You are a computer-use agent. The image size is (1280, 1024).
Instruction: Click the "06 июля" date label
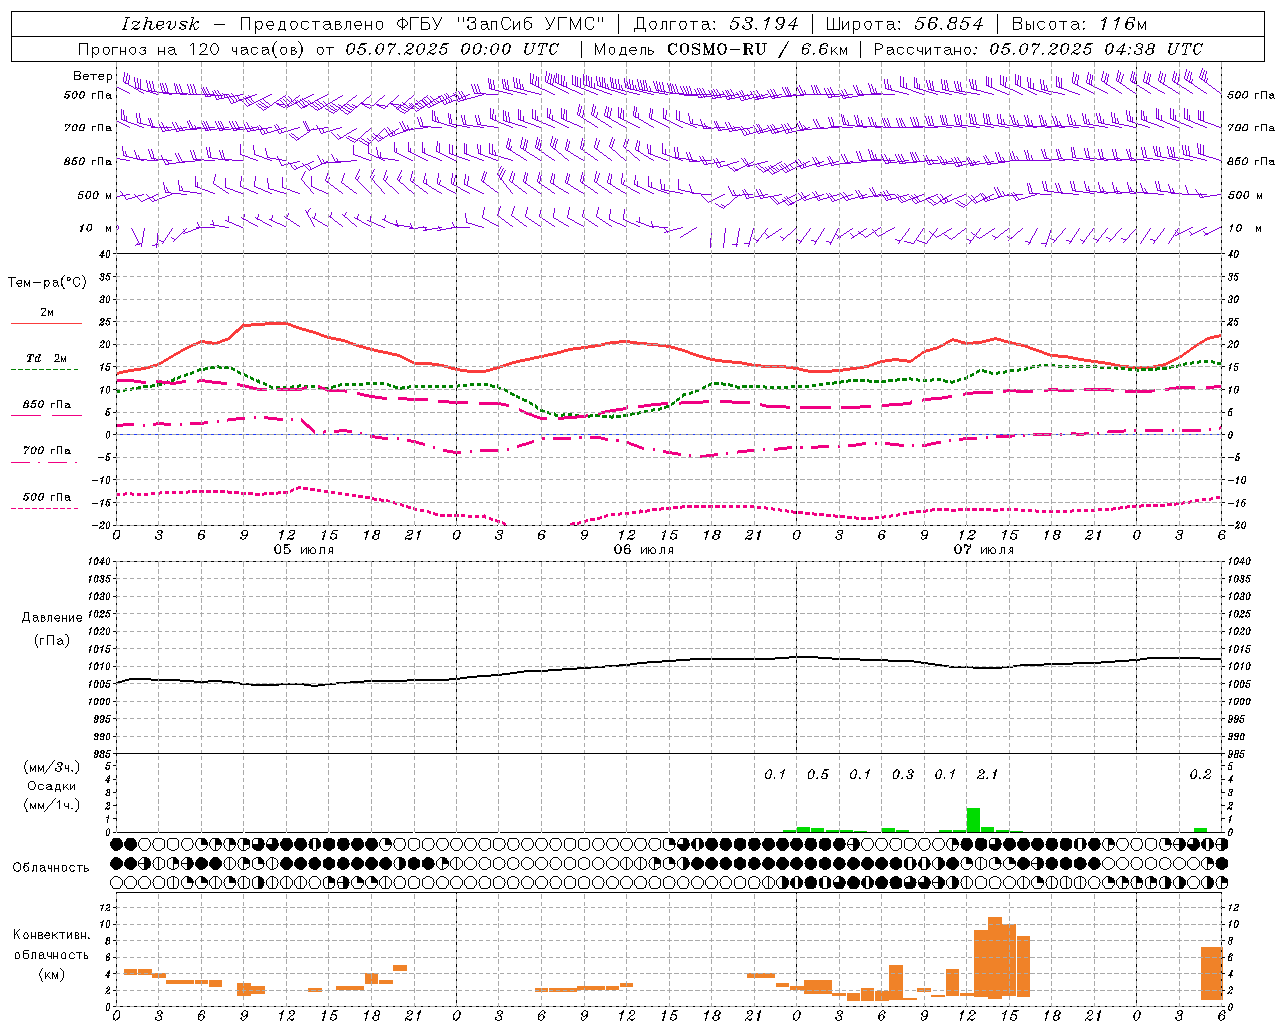coord(644,550)
